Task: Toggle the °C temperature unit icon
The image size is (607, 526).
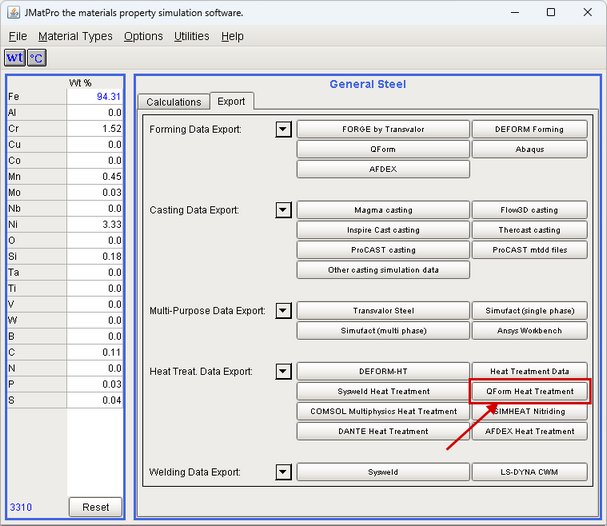Action: (x=36, y=58)
